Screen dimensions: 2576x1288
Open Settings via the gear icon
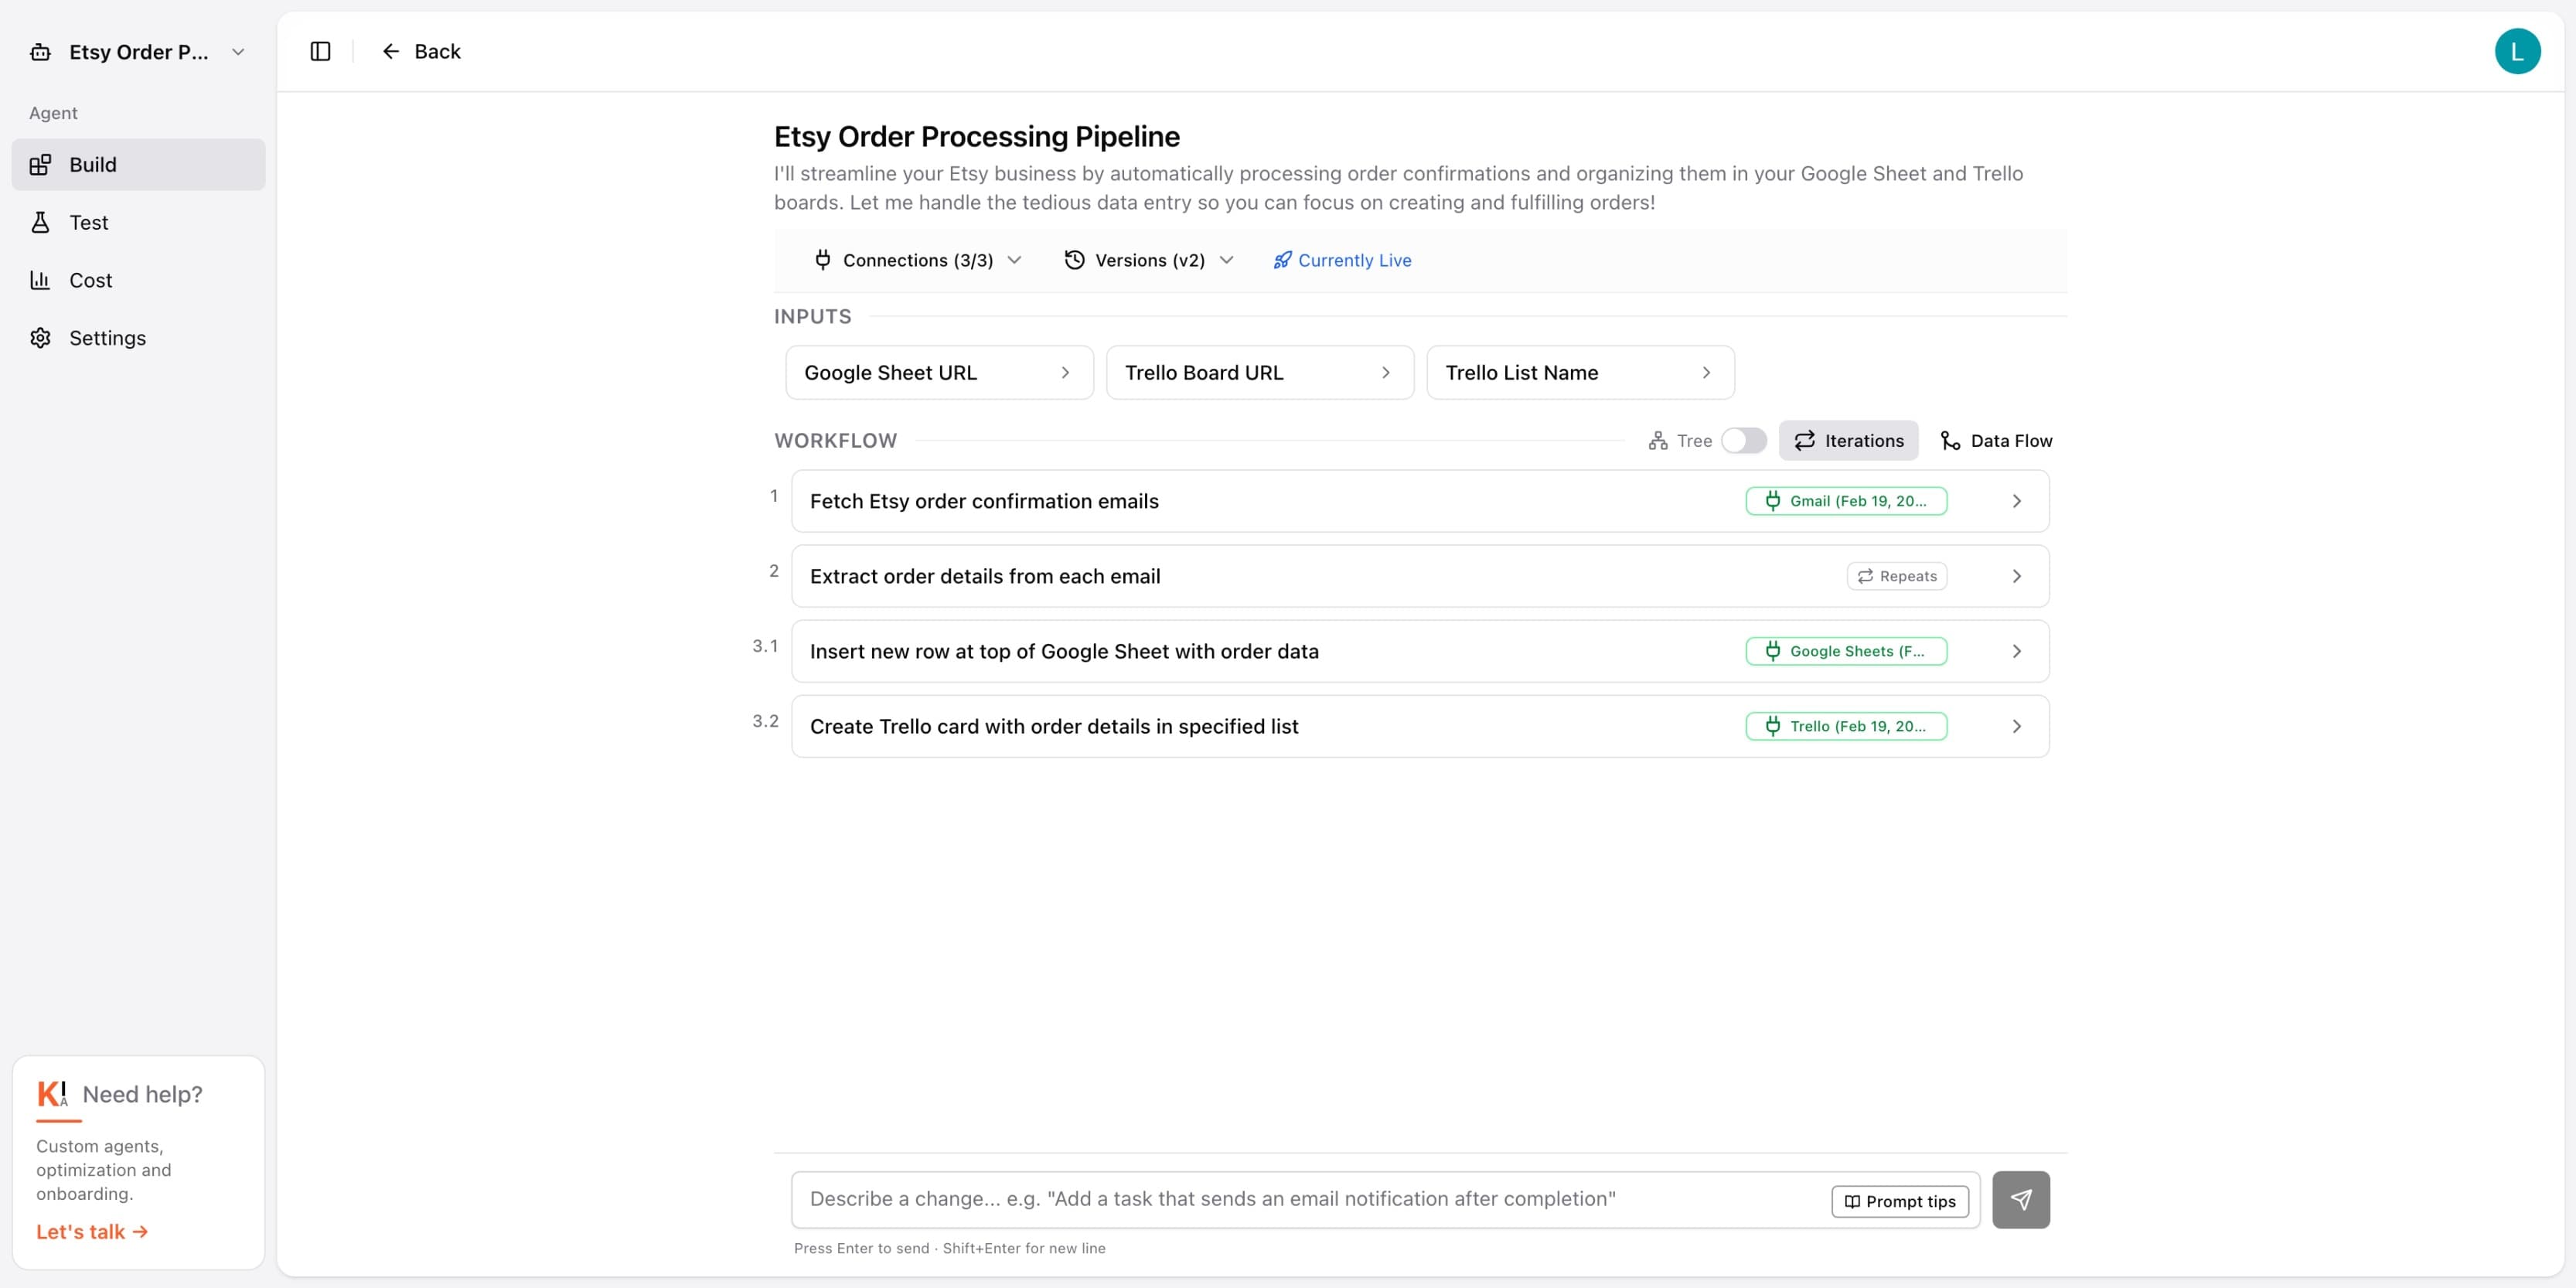40,338
